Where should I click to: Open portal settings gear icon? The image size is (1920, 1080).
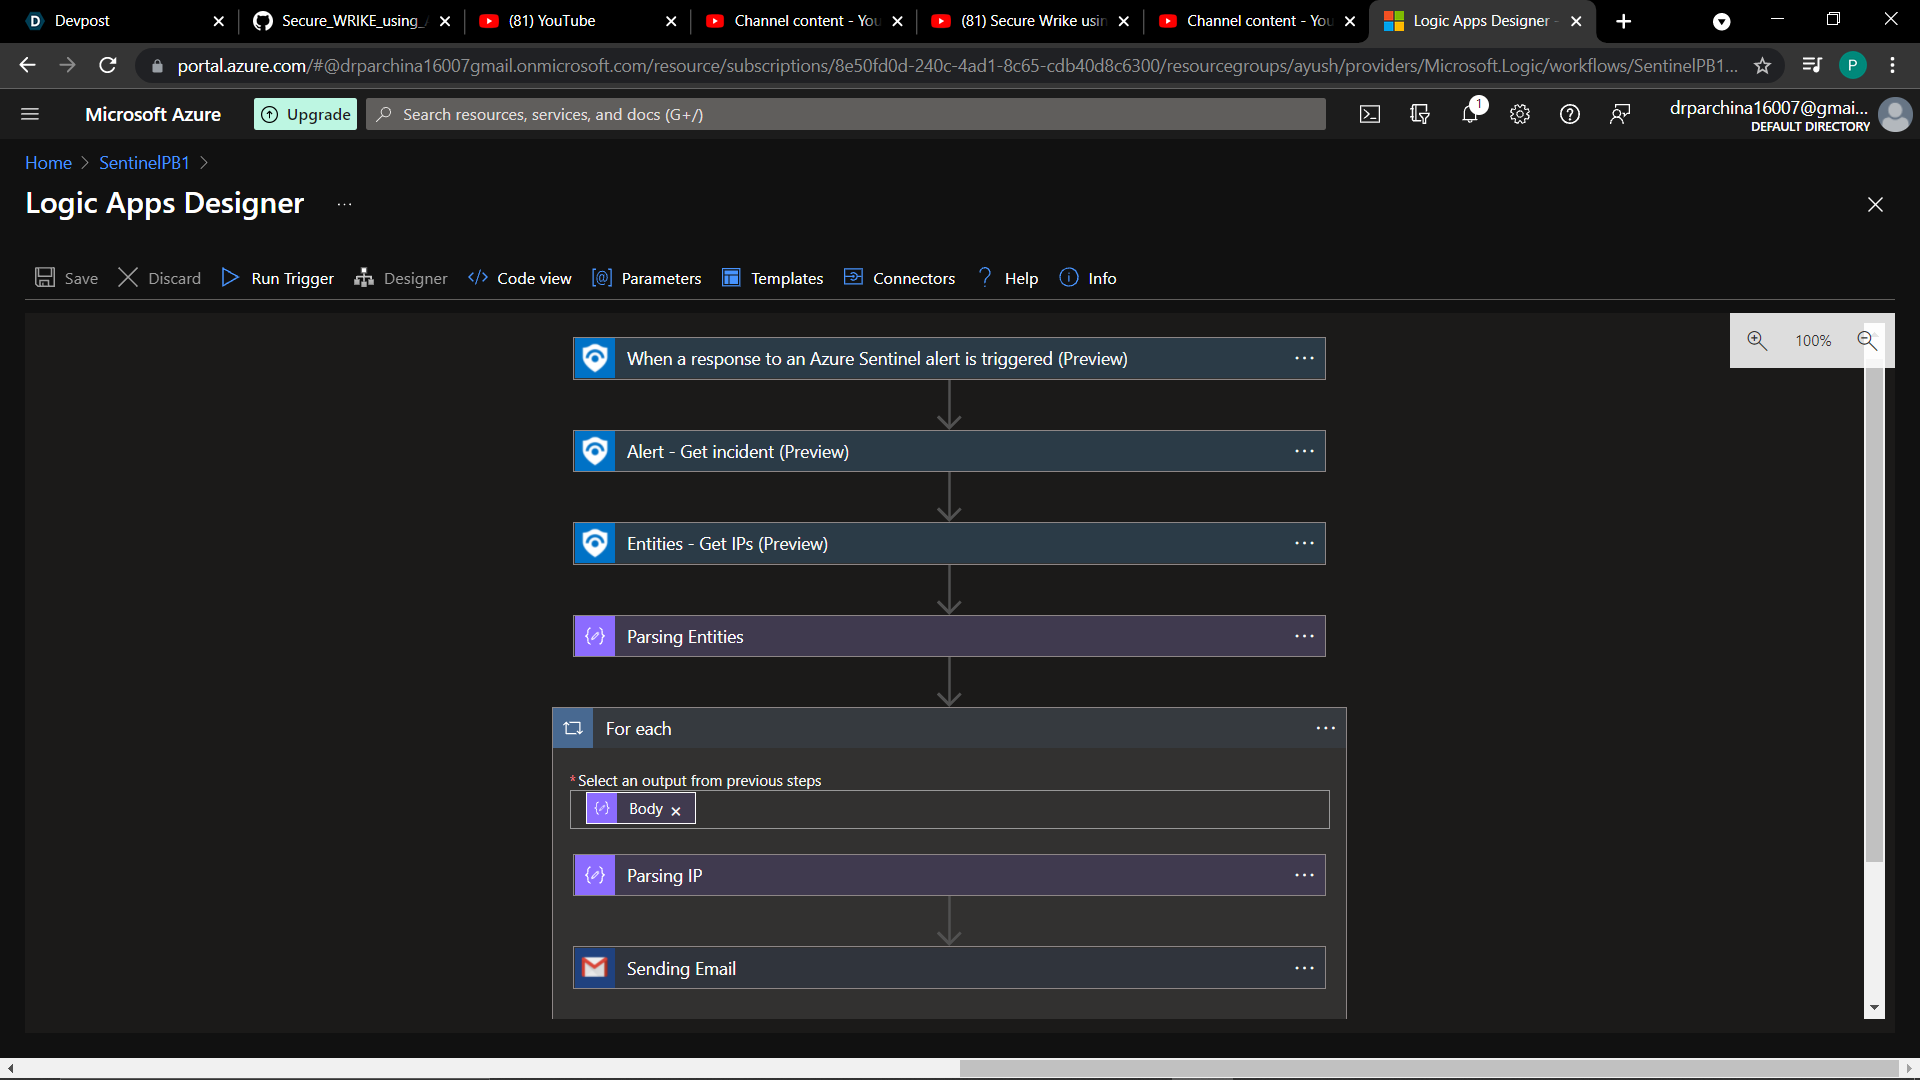pyautogui.click(x=1520, y=115)
